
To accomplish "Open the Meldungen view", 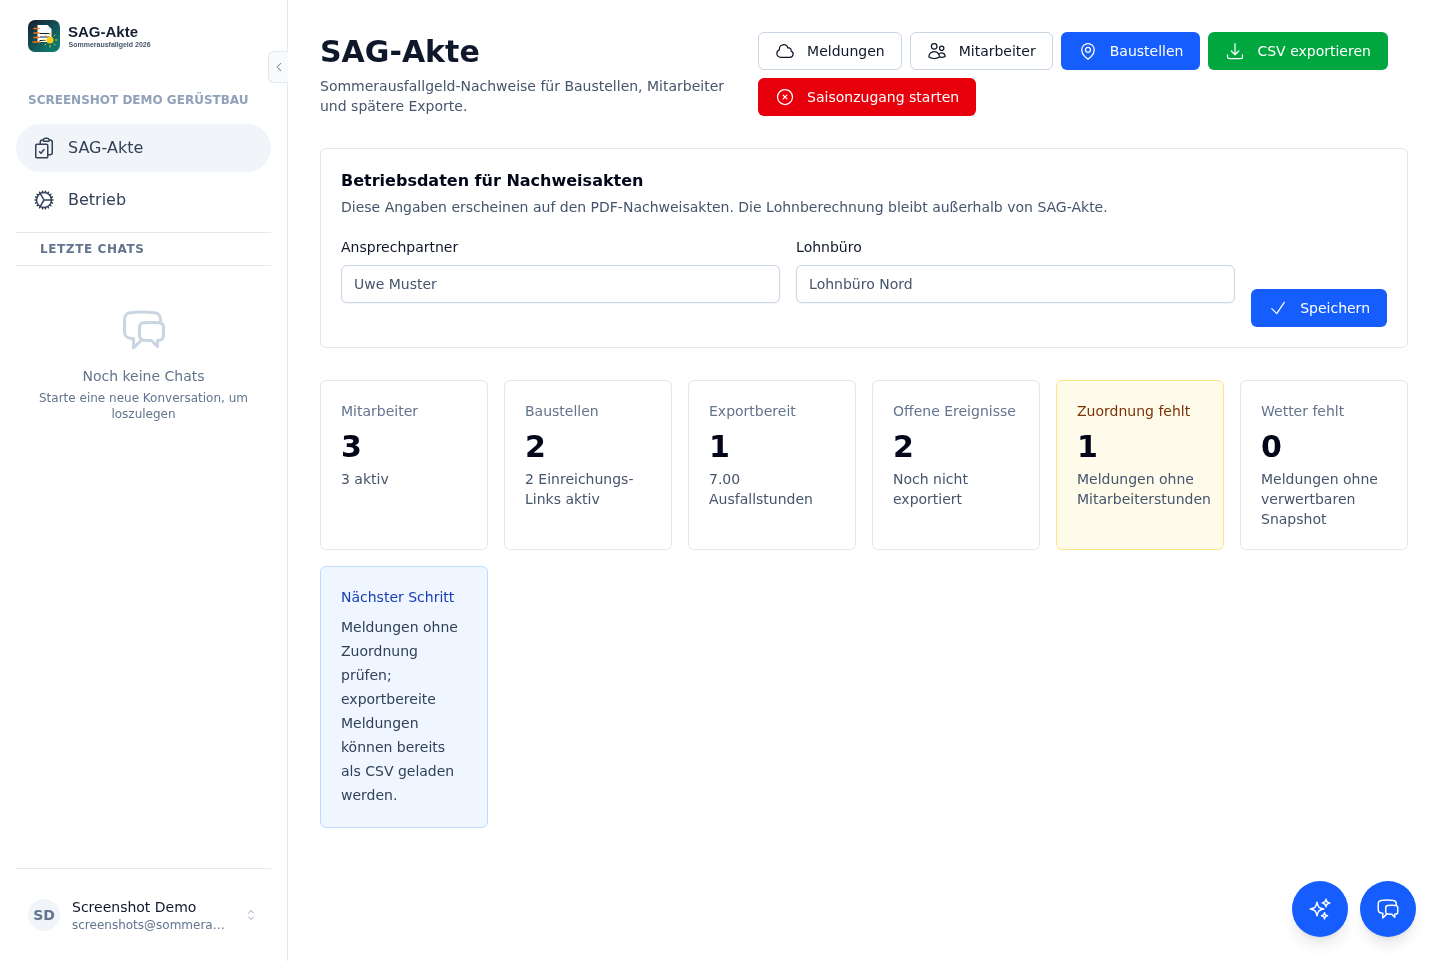I will pyautogui.click(x=830, y=51).
